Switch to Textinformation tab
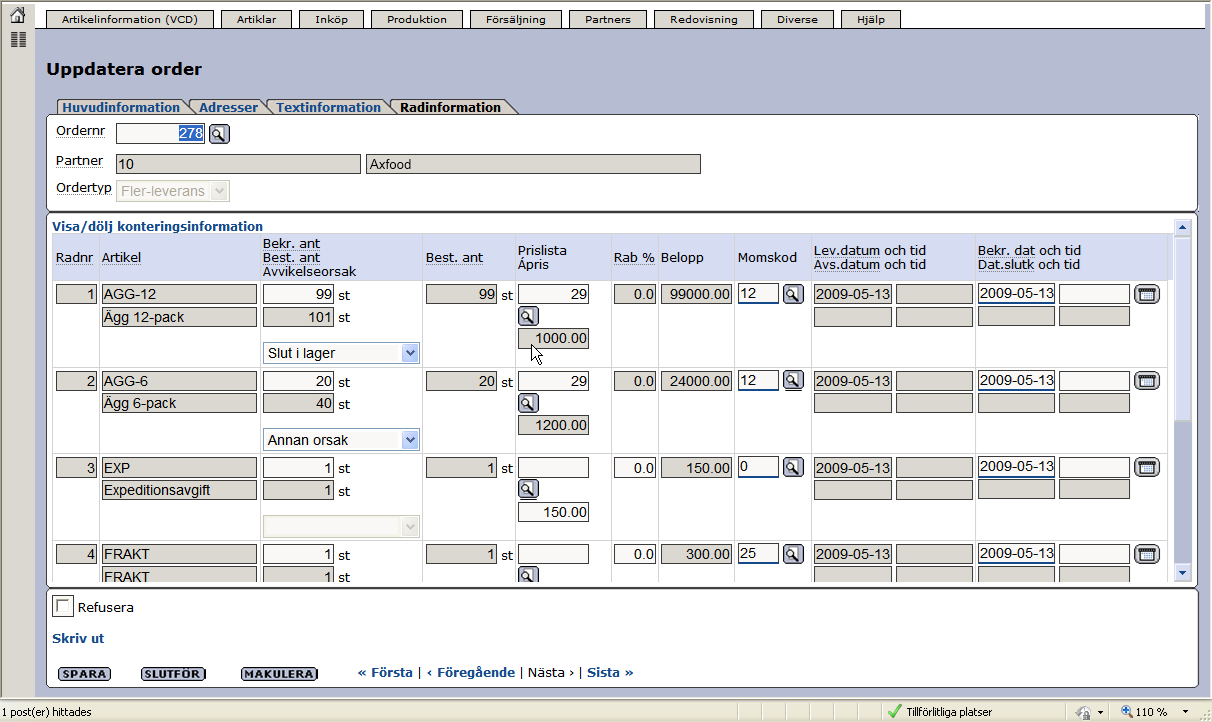Image resolution: width=1212 pixels, height=722 pixels. click(x=328, y=107)
